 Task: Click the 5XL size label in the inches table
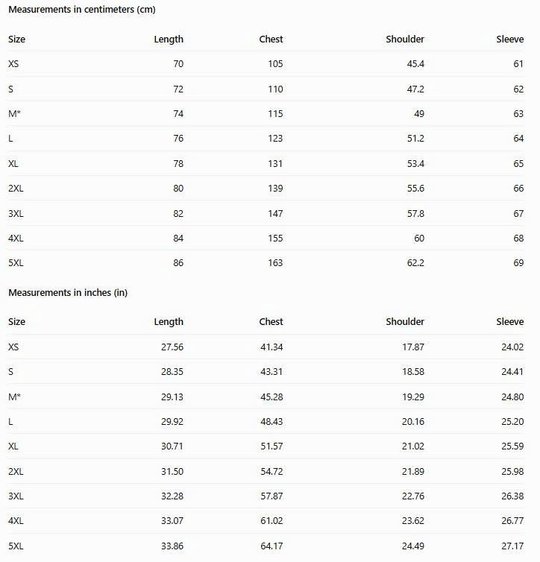pyautogui.click(x=16, y=546)
